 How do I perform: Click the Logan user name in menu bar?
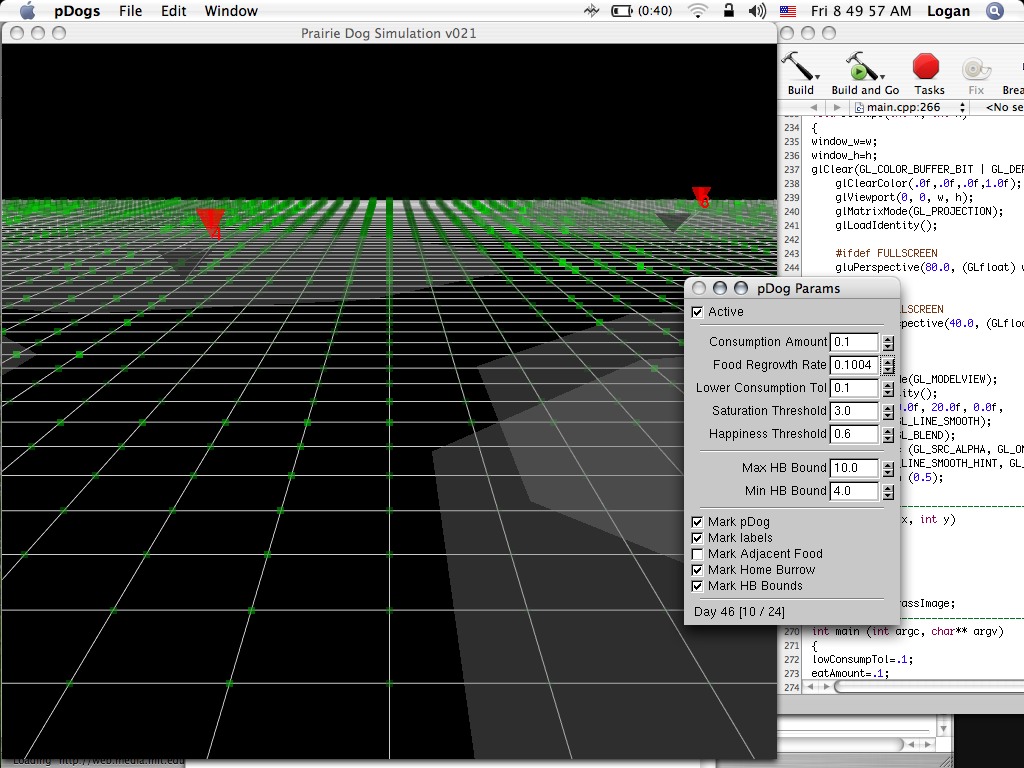coord(948,11)
